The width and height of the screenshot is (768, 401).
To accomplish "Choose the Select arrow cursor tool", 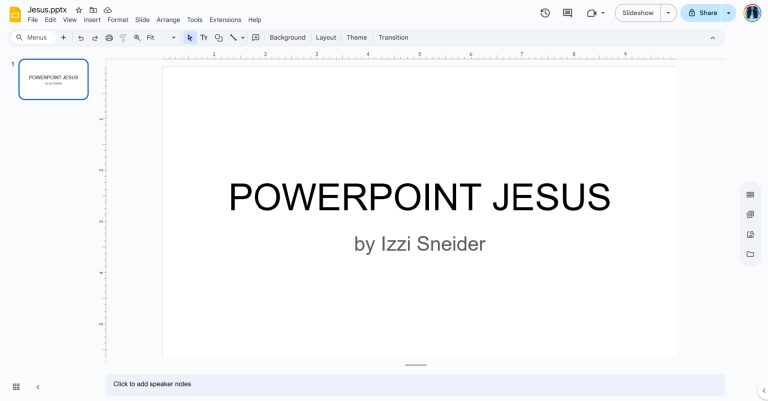I will pos(190,38).
